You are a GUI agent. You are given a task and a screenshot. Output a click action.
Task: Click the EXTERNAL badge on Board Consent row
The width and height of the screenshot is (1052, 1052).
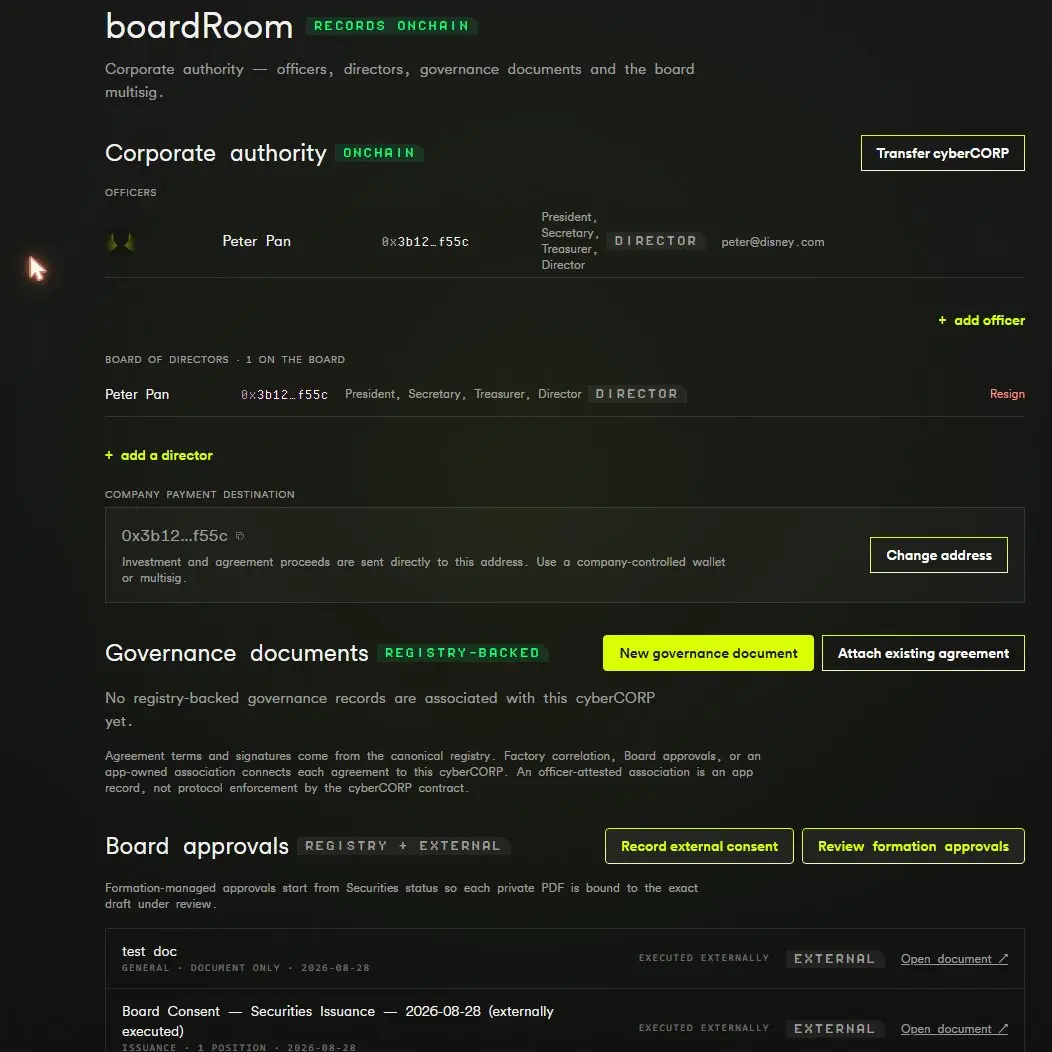pos(835,1029)
